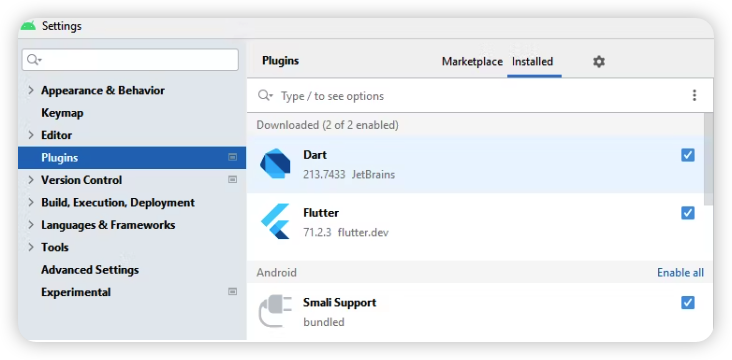
Task: Open the plugins gear settings menu
Action: click(x=598, y=62)
